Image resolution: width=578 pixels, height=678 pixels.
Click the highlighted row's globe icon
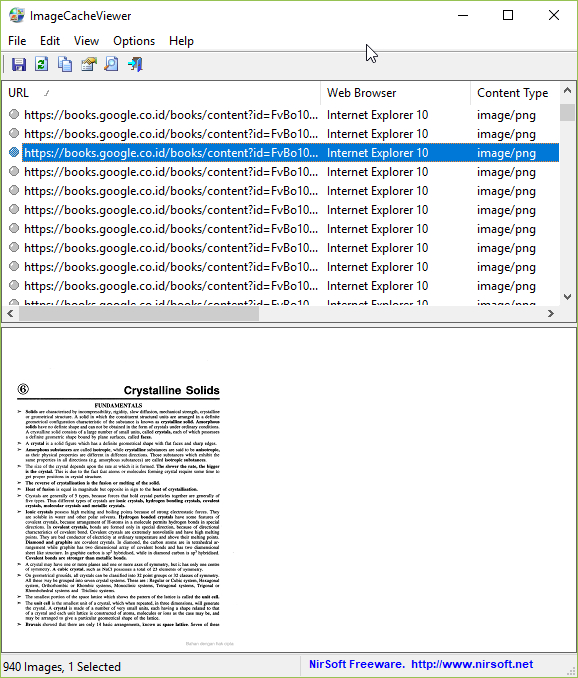click(x=14, y=152)
